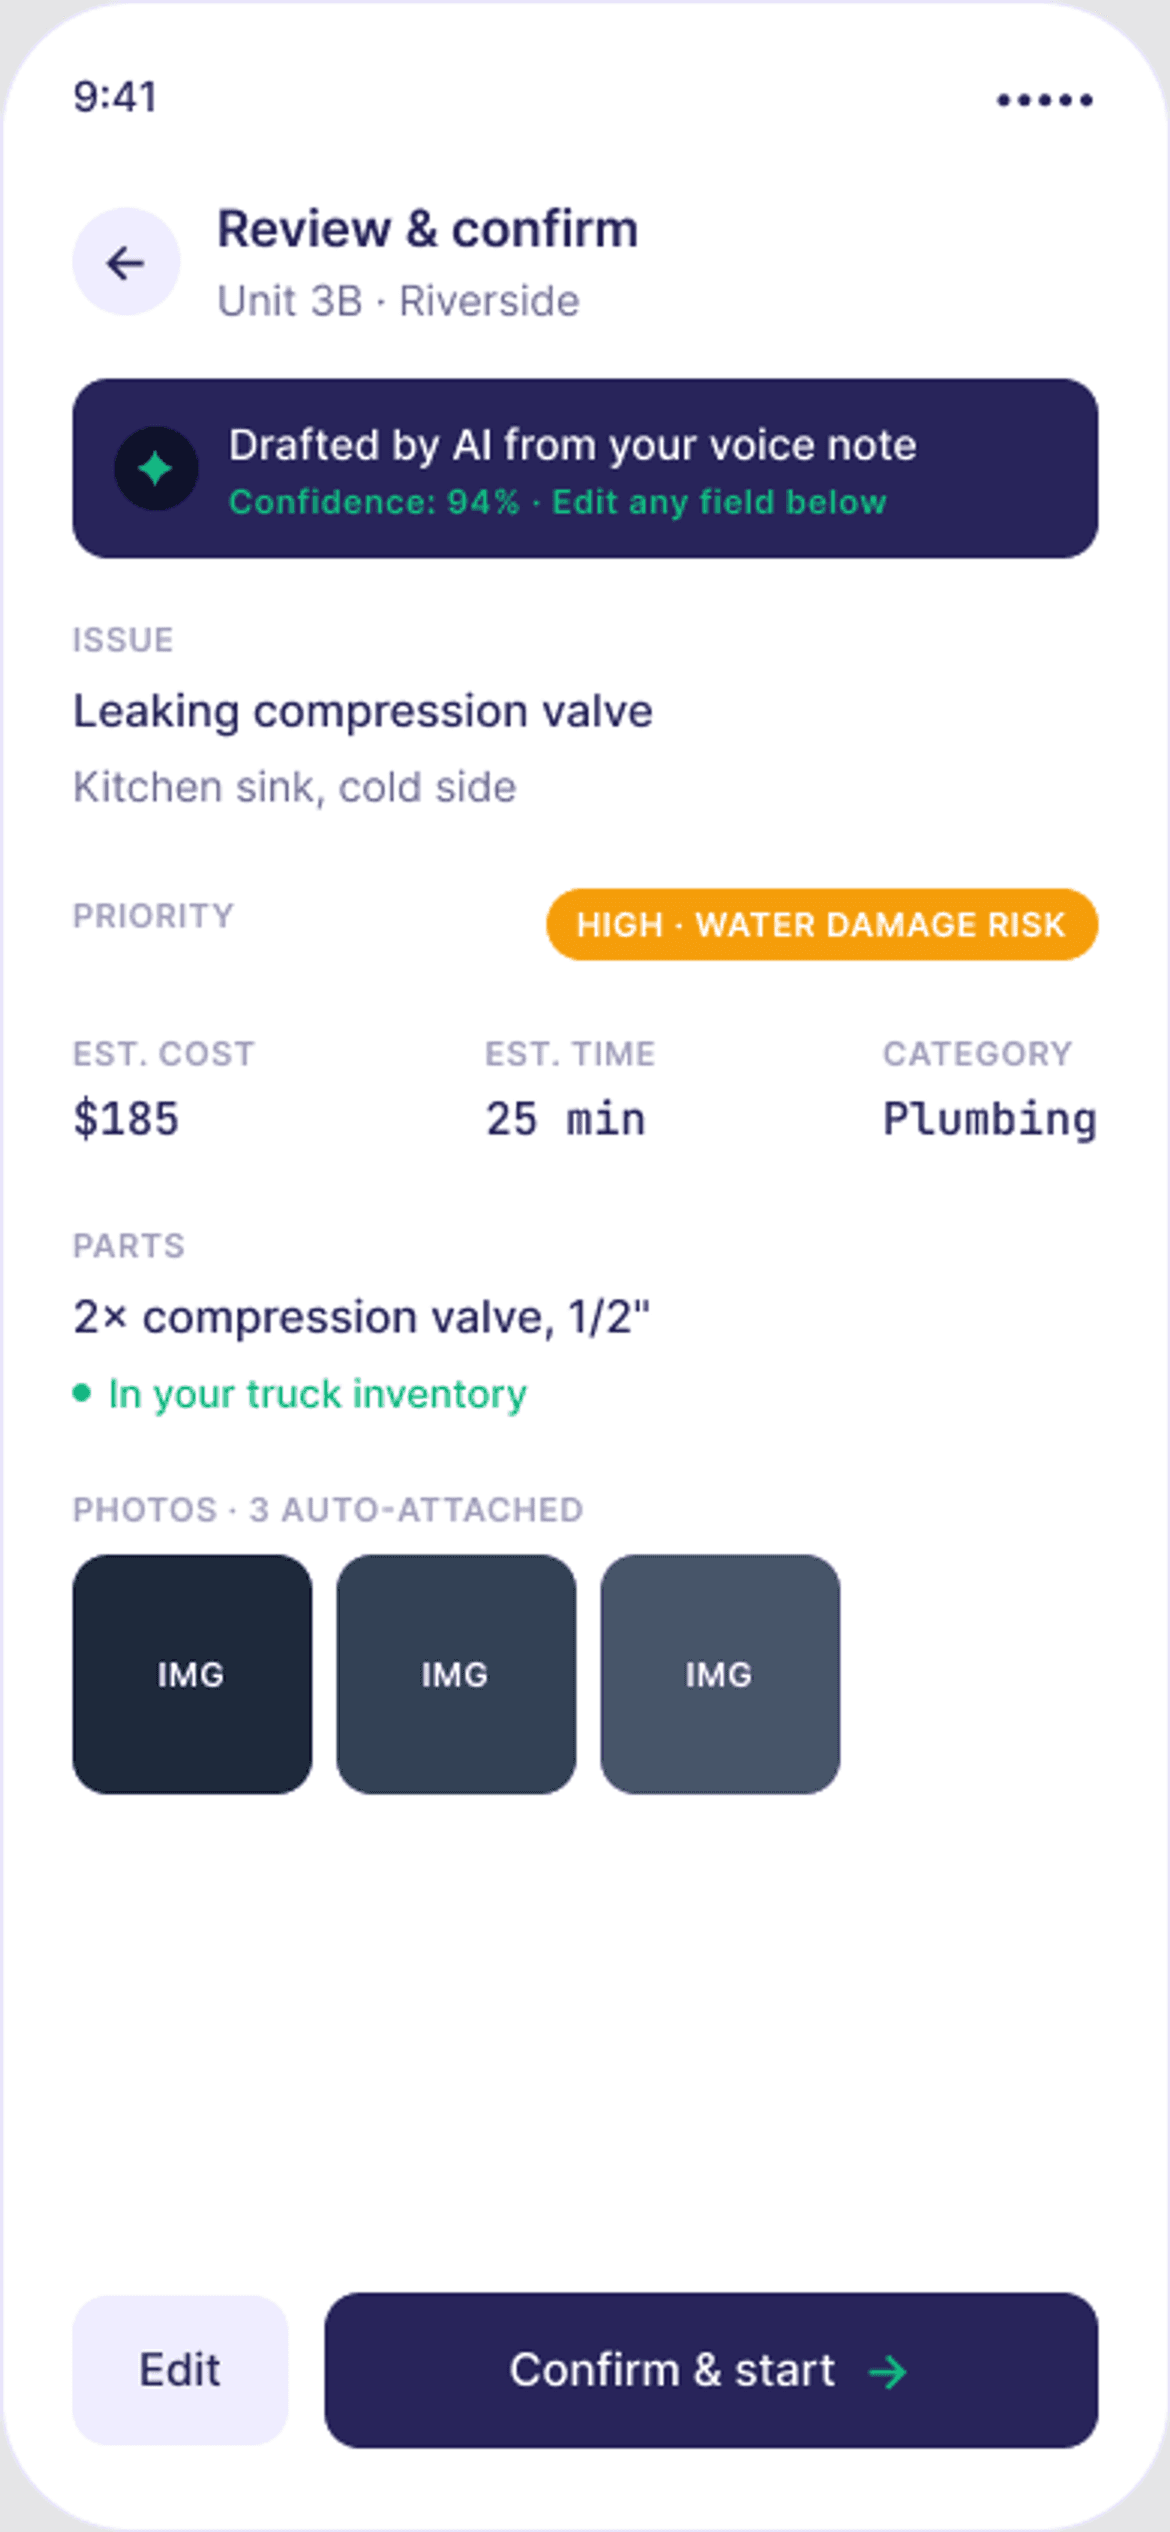This screenshot has width=1170, height=2532.
Task: Select the High water damage risk badge
Action: coord(822,924)
